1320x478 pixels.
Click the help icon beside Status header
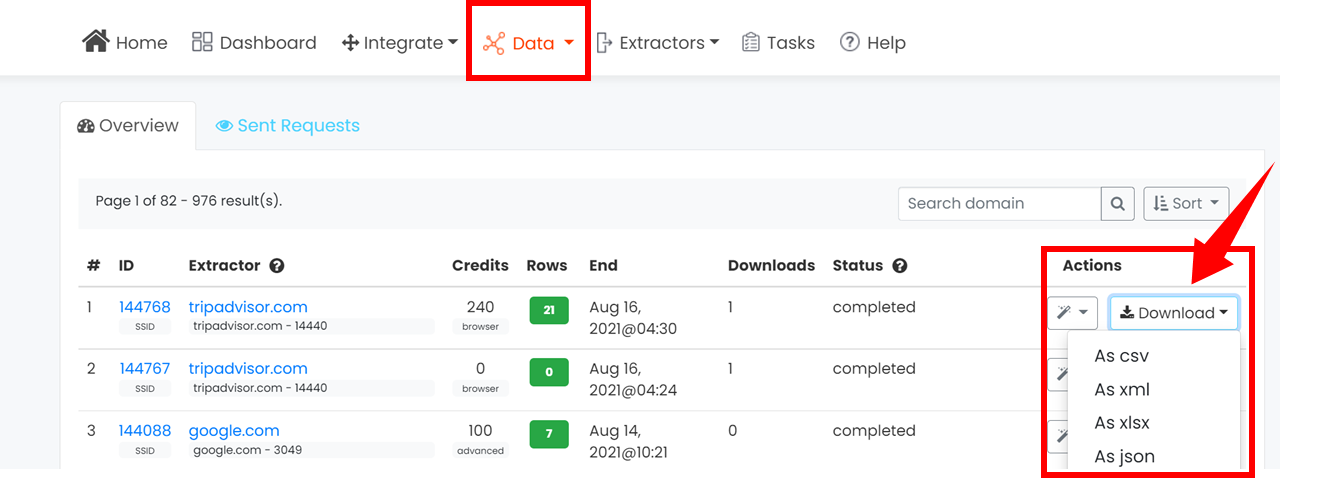(x=900, y=266)
